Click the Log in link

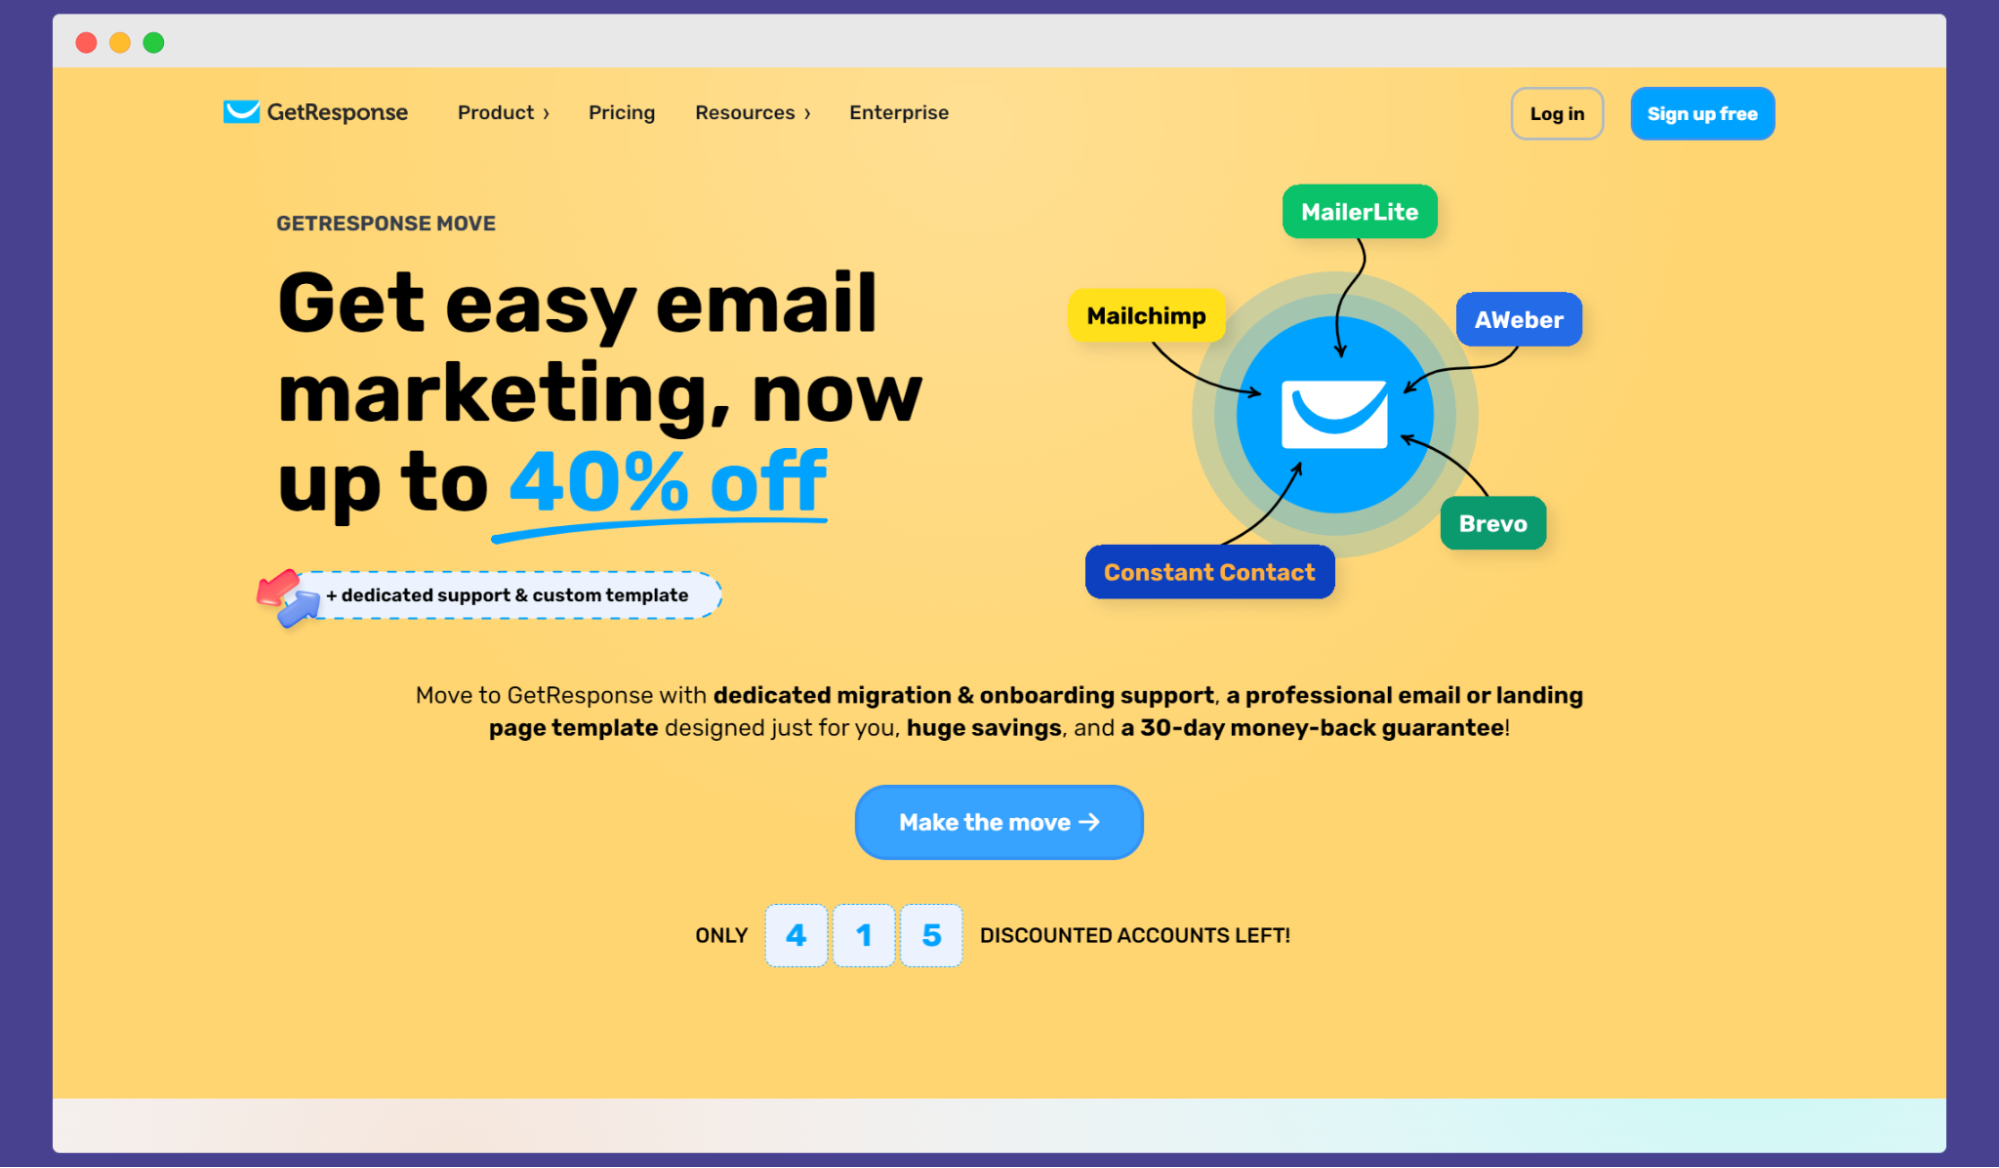click(1554, 114)
